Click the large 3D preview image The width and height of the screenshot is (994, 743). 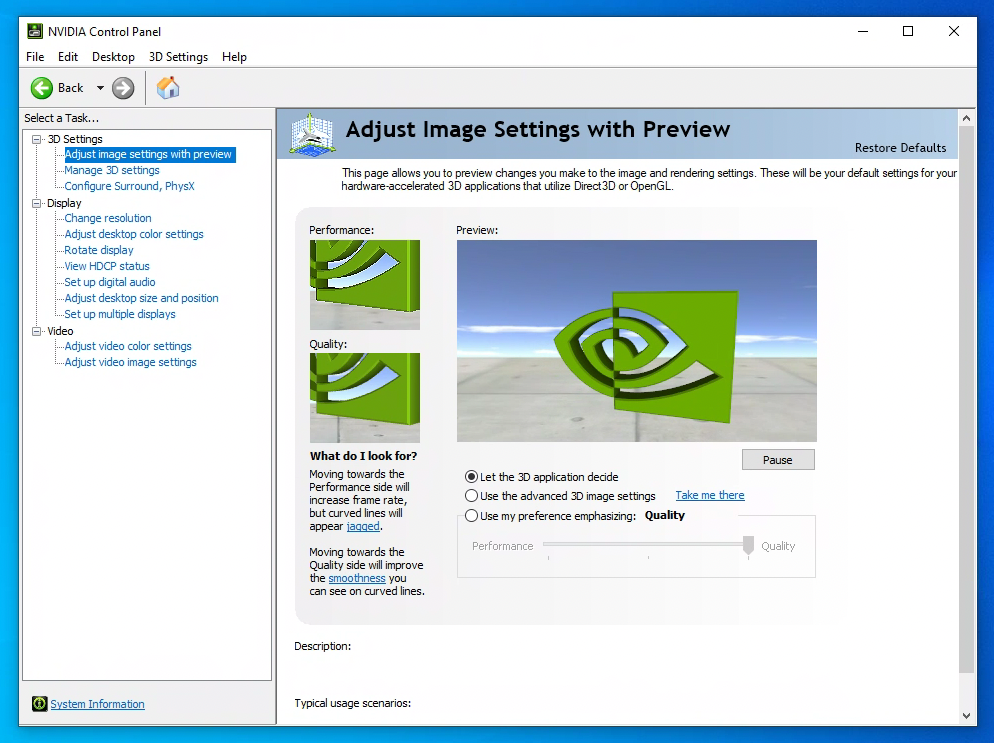pos(636,340)
